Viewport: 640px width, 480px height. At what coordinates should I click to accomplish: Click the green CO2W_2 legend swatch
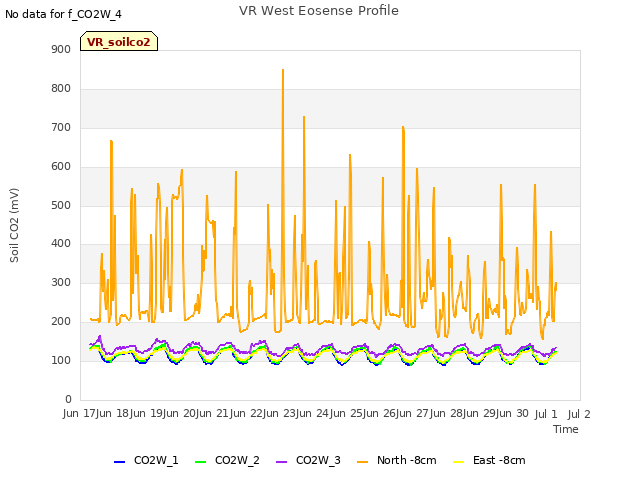point(200,462)
